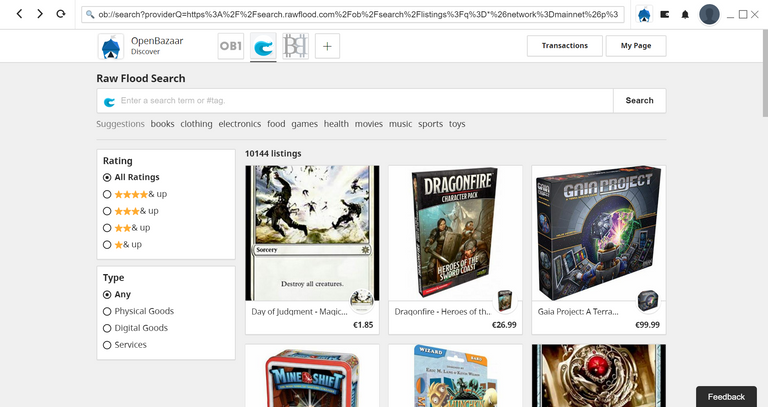This screenshot has height=407, width=768.
Task: Open the Munchkin Wizard listing image
Action: pos(455,376)
